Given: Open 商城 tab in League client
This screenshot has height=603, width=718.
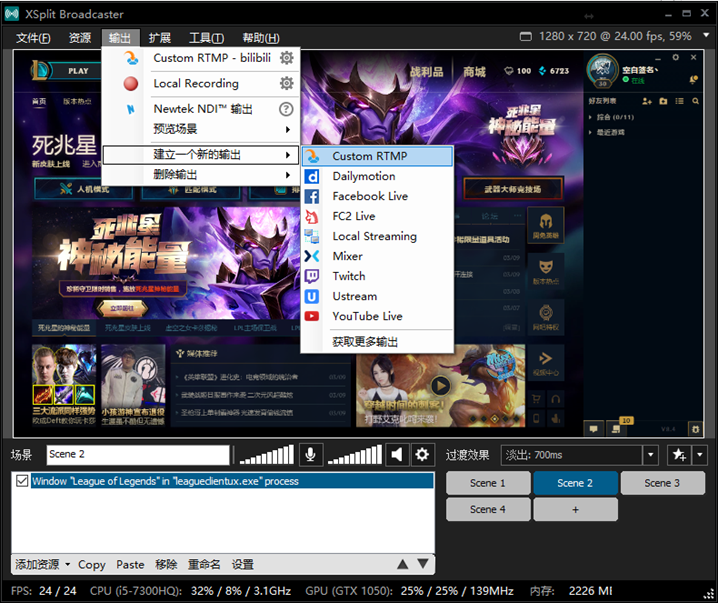Looking at the screenshot, I should tap(474, 72).
